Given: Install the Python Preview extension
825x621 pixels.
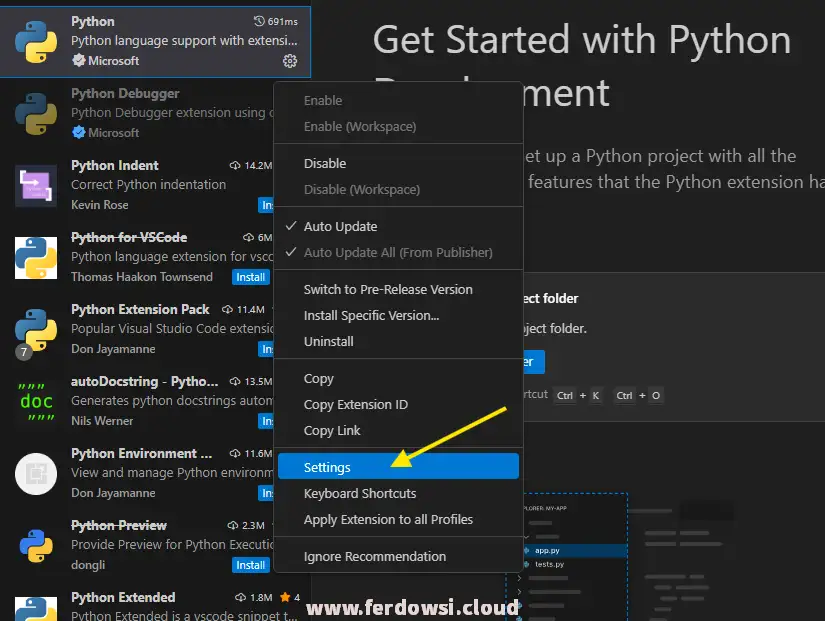Looking at the screenshot, I should (x=250, y=565).
